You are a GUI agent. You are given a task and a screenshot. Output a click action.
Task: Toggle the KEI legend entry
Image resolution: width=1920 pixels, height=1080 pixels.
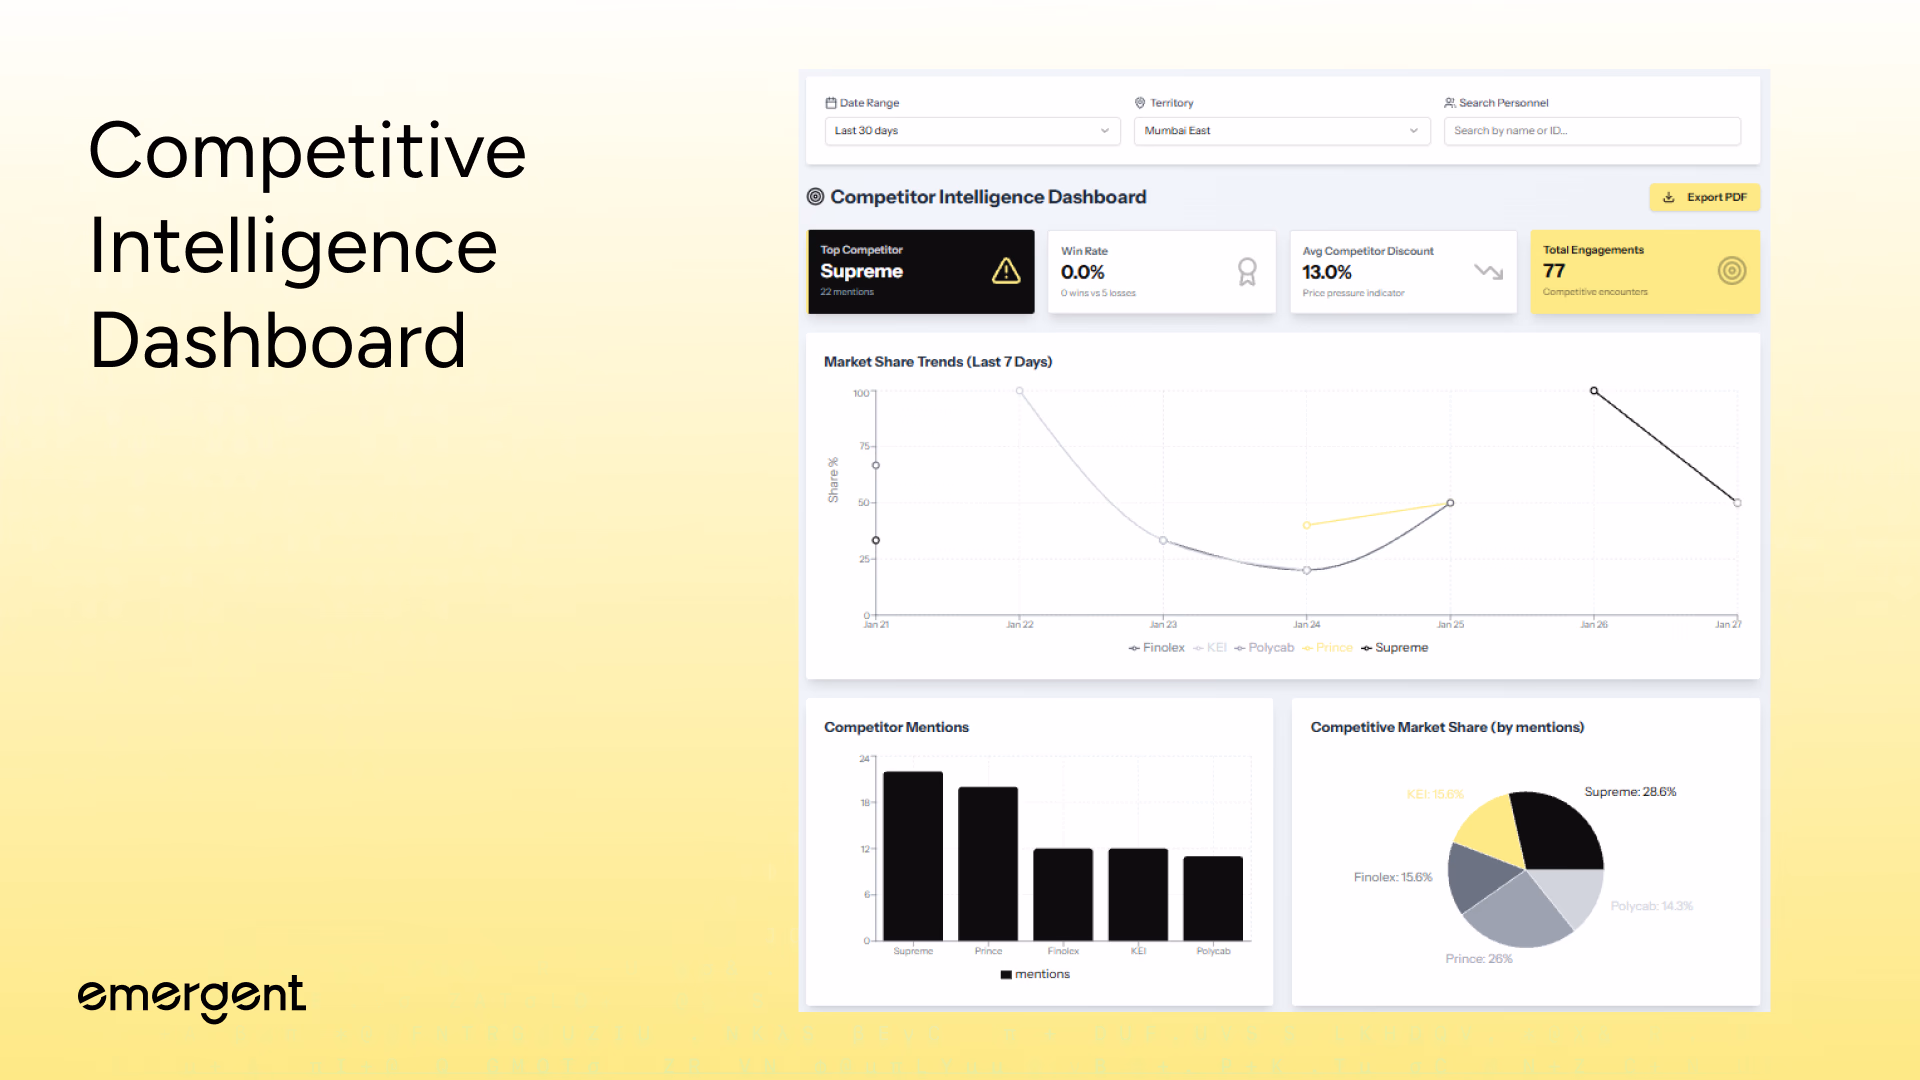click(x=1210, y=648)
